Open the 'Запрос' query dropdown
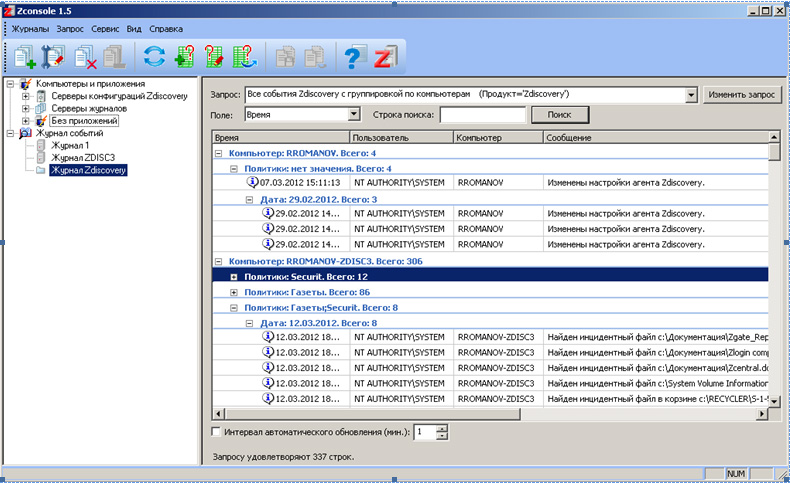Viewport: 790px width, 484px height. [690, 94]
